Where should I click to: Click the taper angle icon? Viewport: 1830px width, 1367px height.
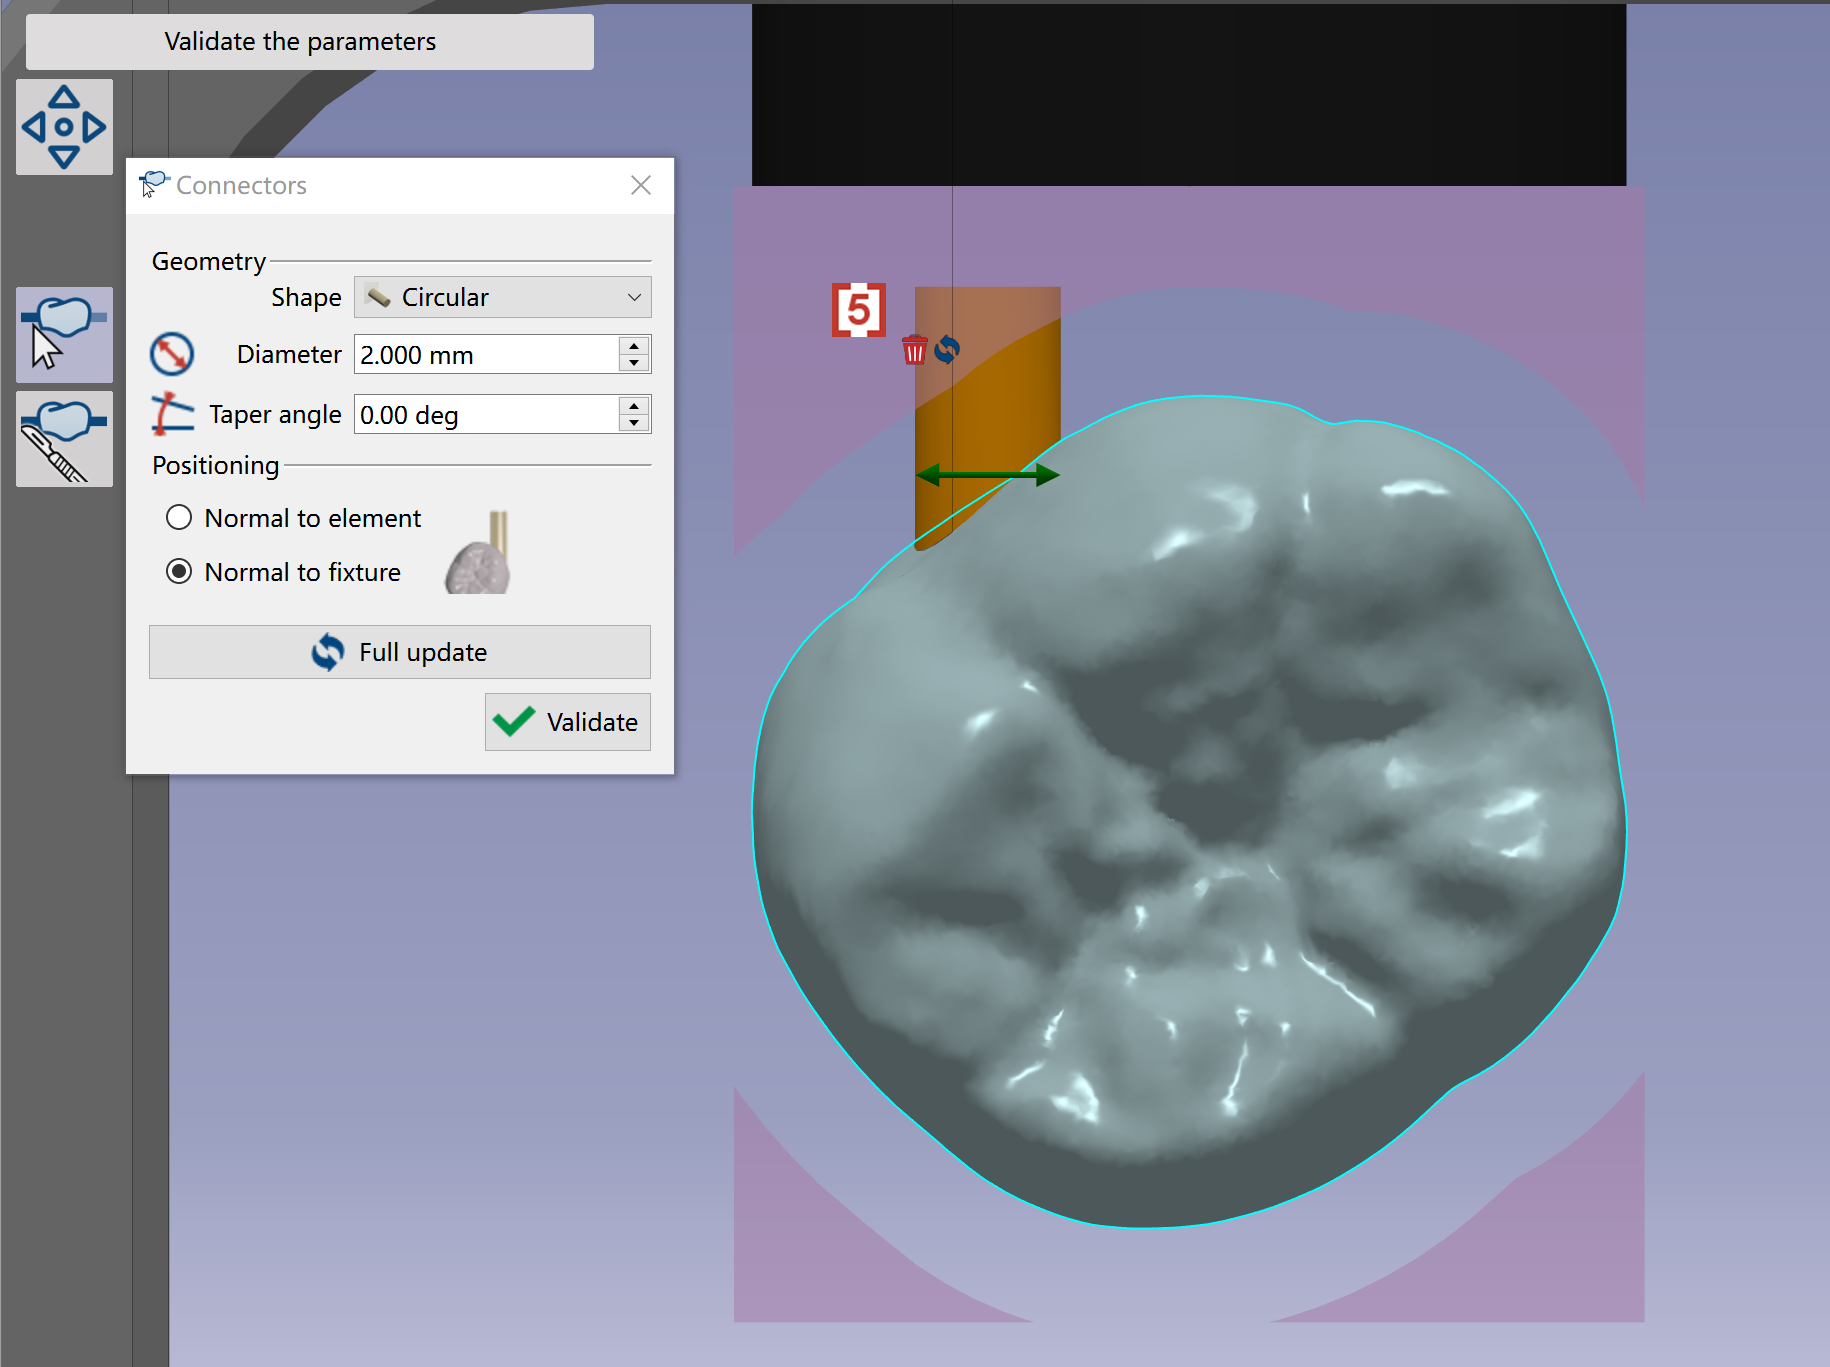172,414
